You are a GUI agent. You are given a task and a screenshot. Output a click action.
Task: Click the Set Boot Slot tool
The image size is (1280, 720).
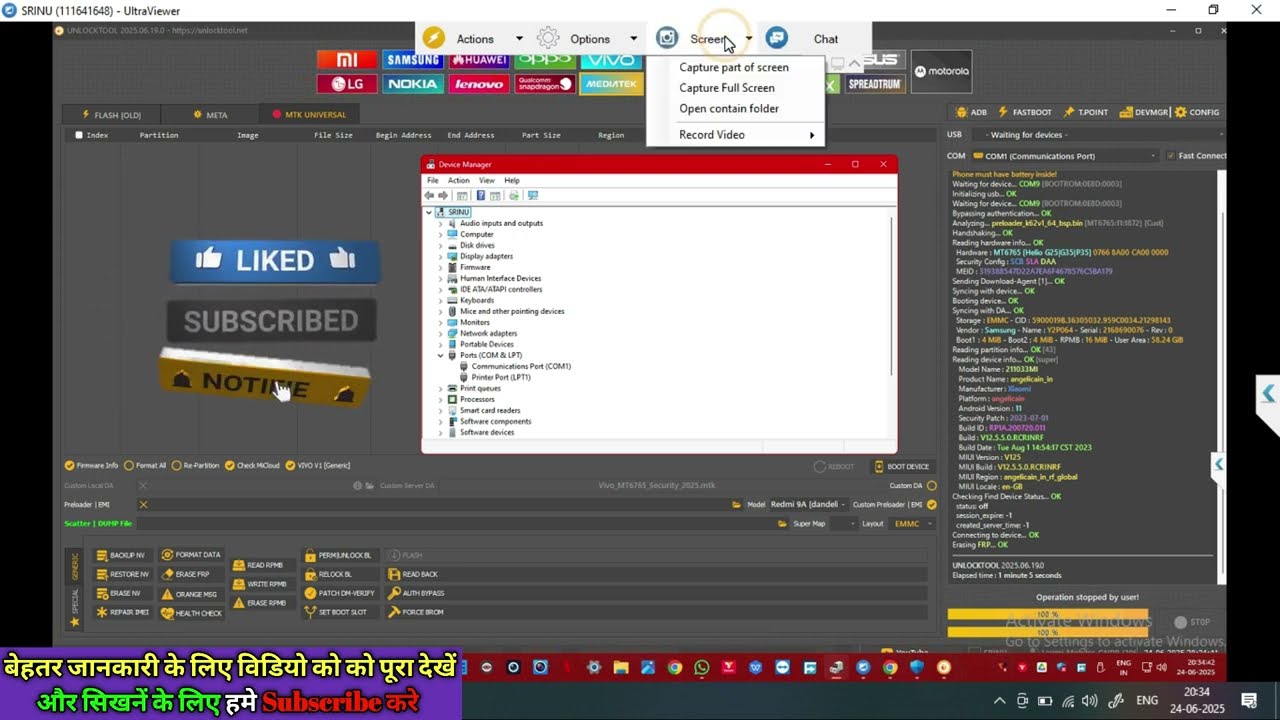336,612
